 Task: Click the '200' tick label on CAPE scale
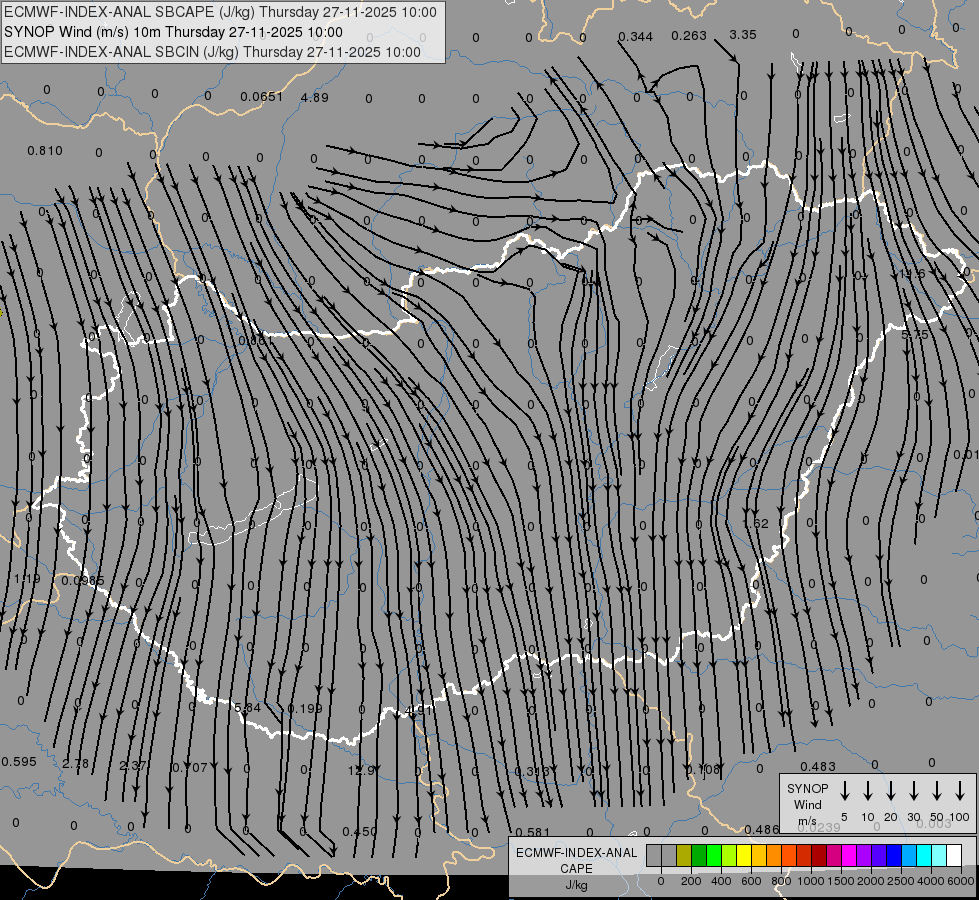[691, 881]
